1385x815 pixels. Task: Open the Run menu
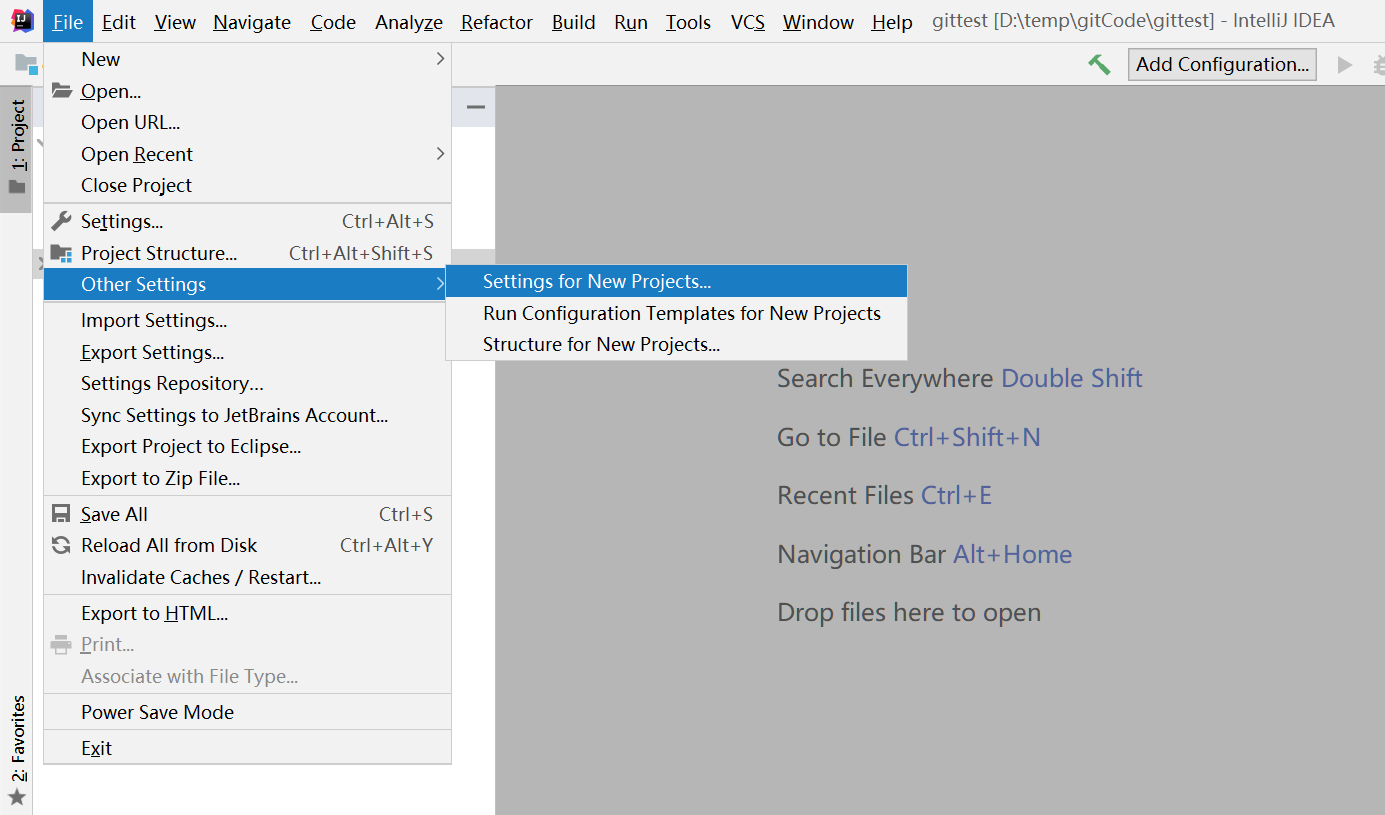pyautogui.click(x=631, y=22)
